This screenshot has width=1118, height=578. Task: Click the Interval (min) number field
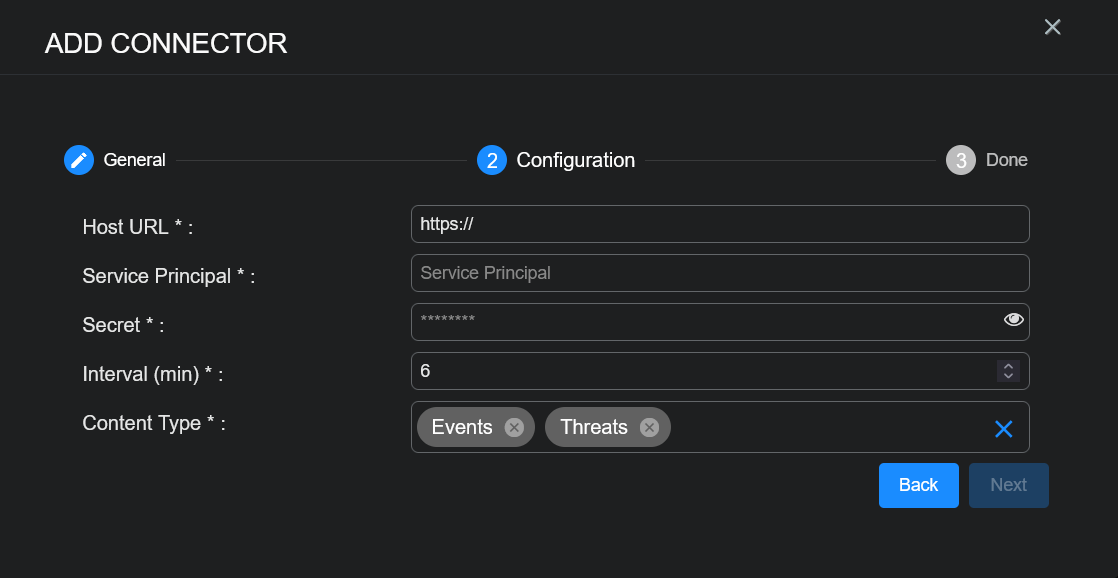click(x=700, y=371)
